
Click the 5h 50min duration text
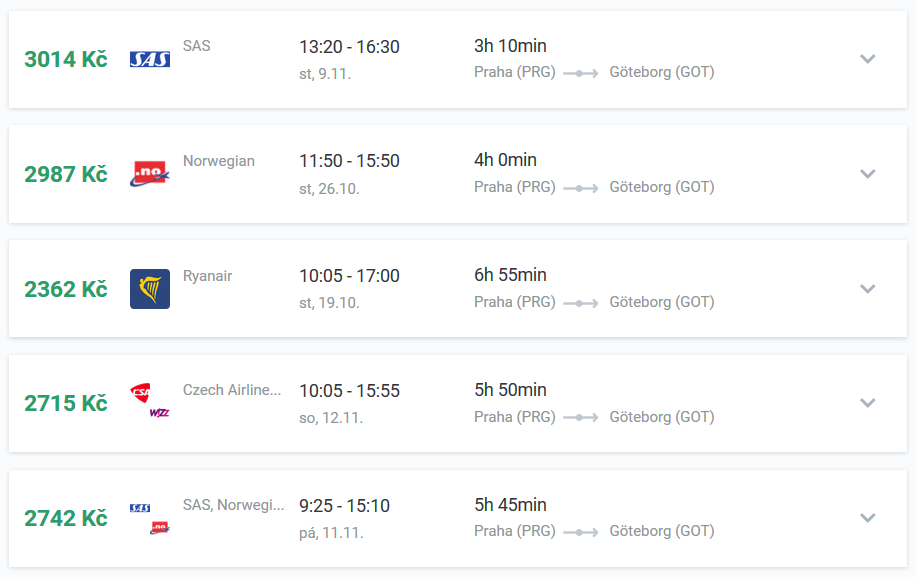click(x=510, y=390)
